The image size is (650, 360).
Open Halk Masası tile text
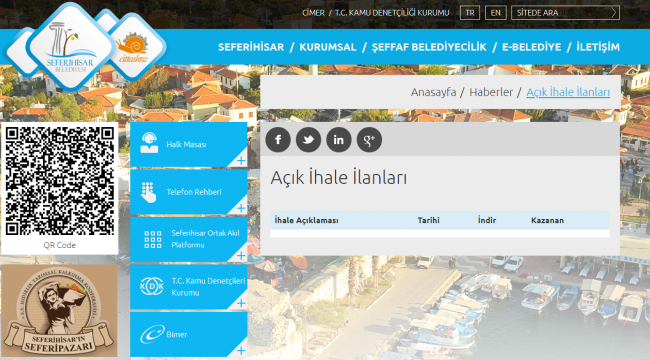[x=186, y=144]
